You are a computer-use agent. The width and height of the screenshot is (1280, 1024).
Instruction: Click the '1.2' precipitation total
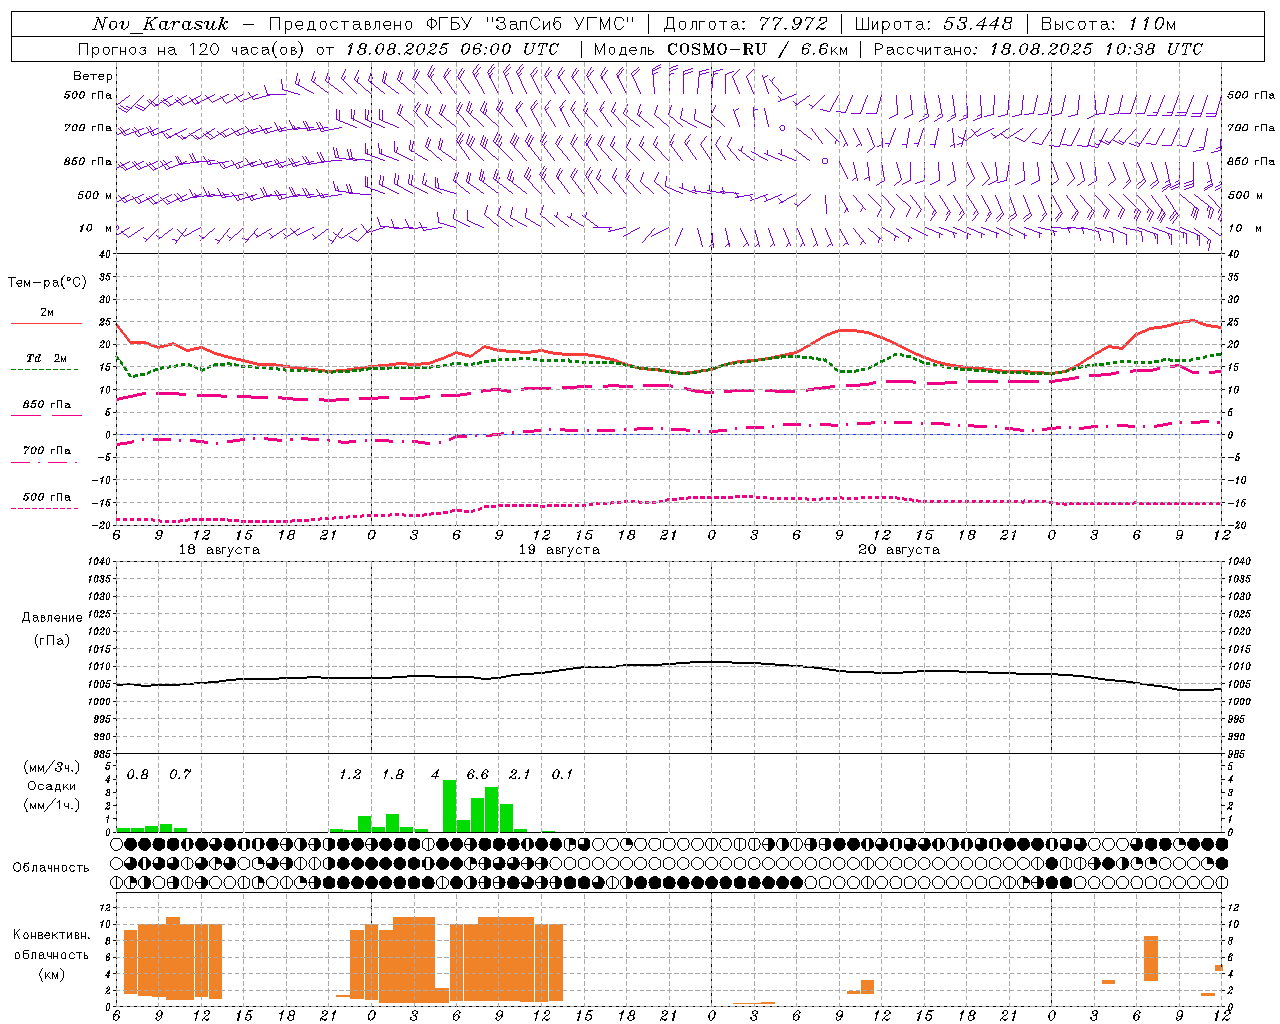click(x=350, y=775)
